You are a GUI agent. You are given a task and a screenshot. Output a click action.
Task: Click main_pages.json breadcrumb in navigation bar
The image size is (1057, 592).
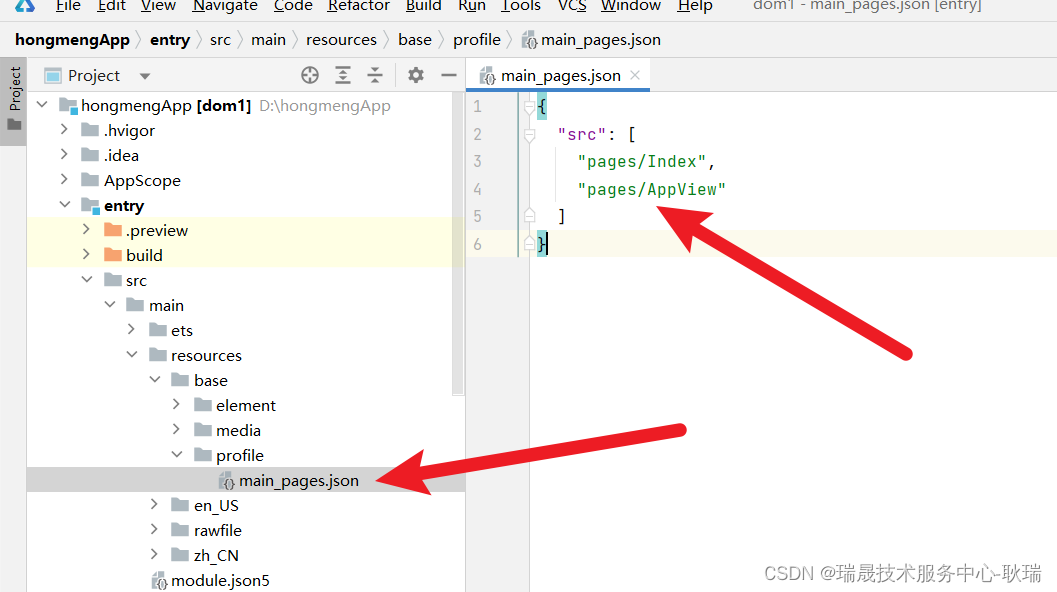coord(591,40)
